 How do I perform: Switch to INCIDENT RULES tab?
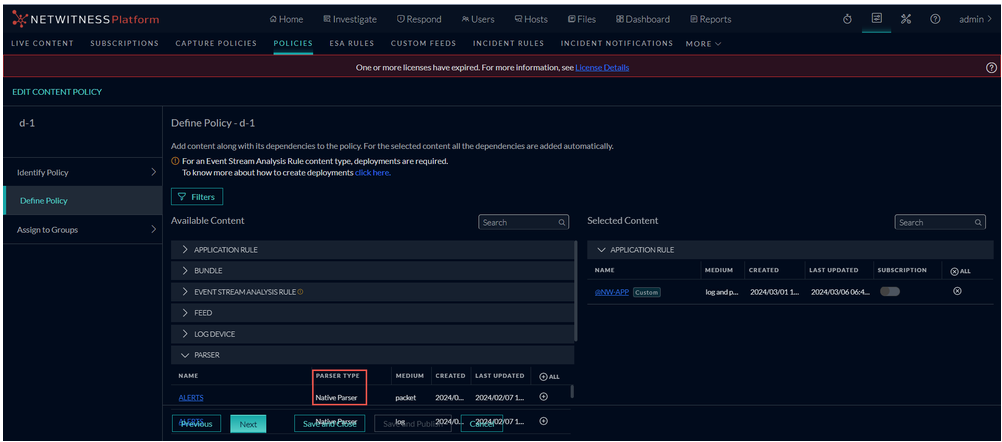[509, 43]
